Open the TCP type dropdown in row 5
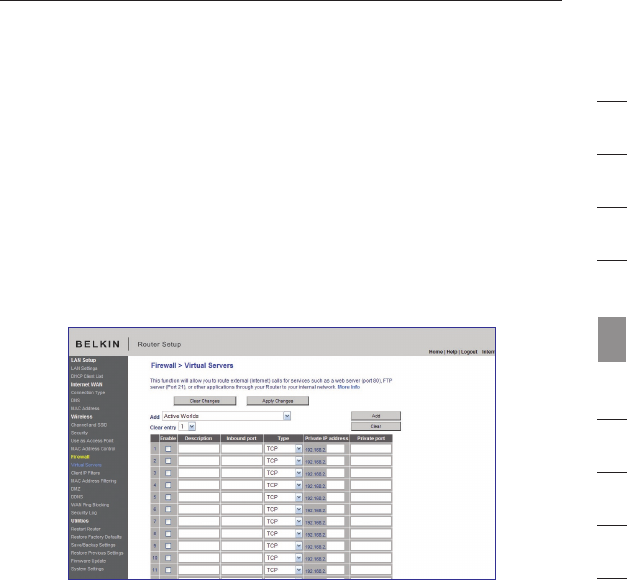The image size is (627, 580). [x=283, y=497]
